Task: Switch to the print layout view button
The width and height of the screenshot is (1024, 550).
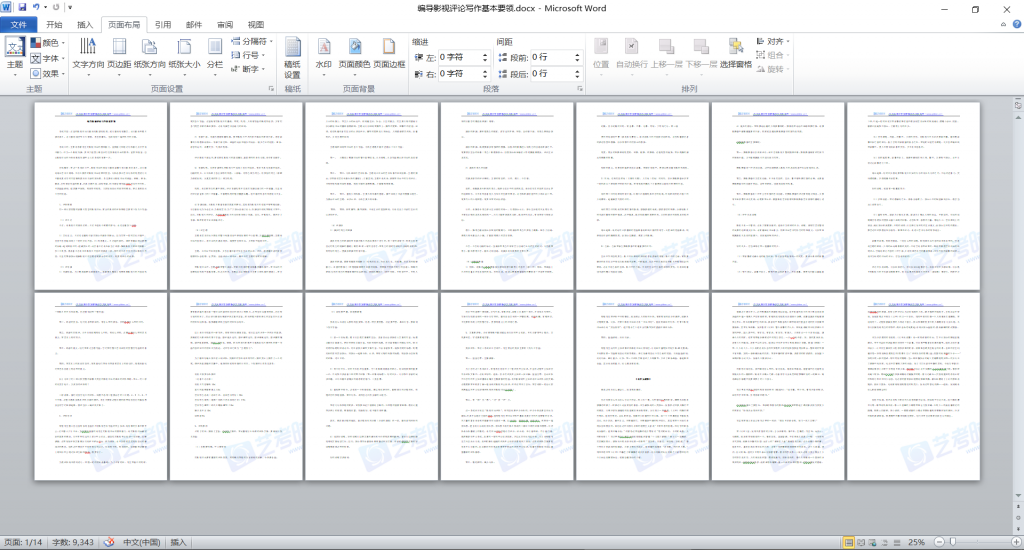Action: tap(848, 542)
